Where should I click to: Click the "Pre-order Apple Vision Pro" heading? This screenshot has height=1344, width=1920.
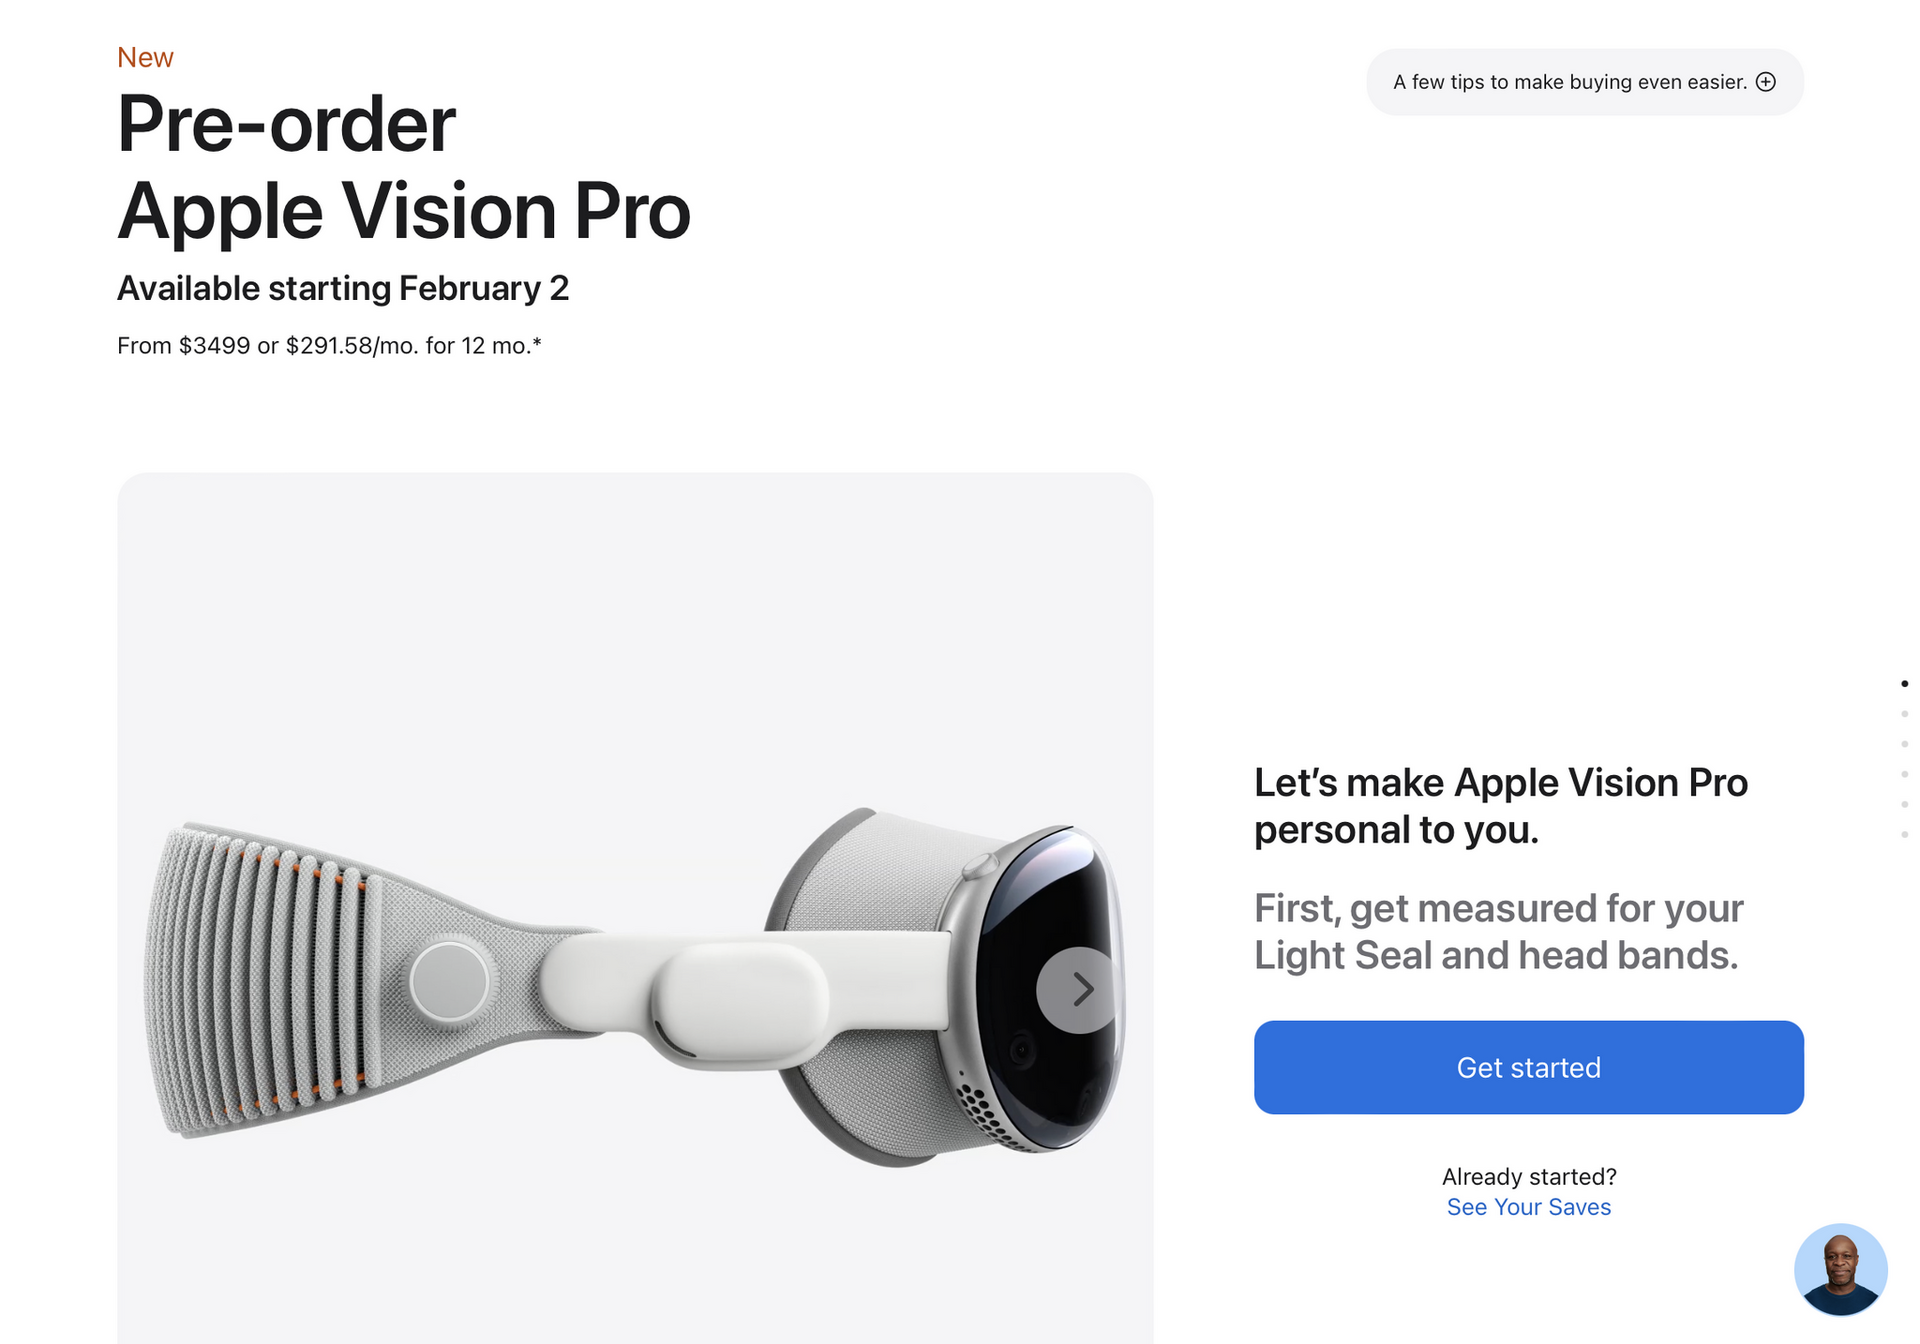[403, 167]
